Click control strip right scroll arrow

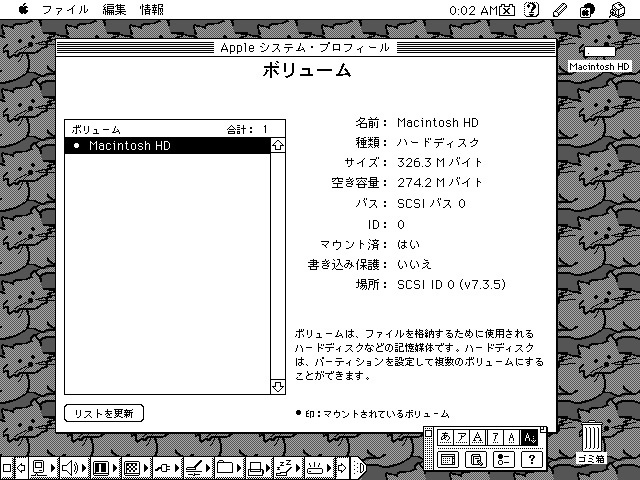342,468
